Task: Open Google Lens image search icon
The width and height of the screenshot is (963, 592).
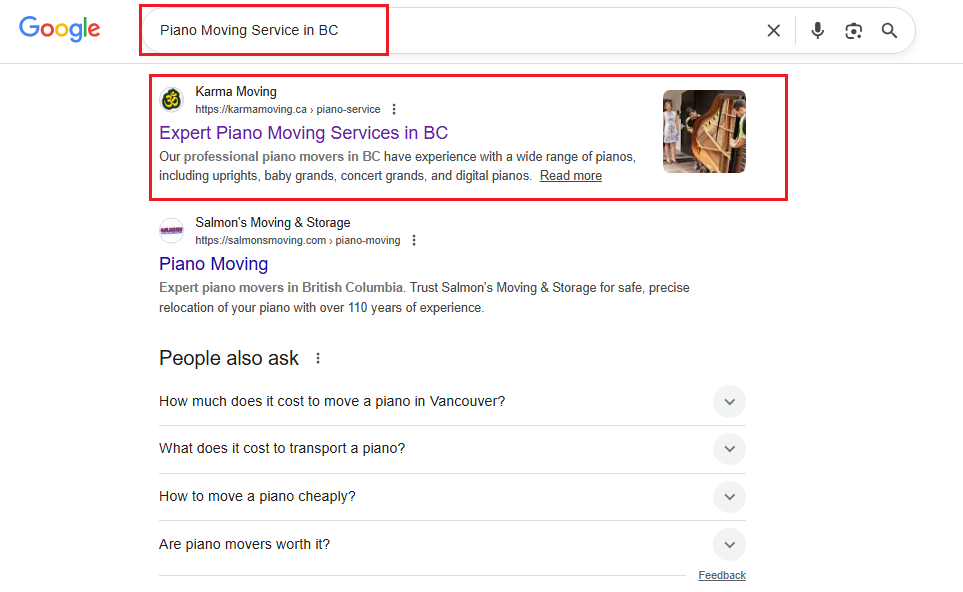Action: point(853,31)
